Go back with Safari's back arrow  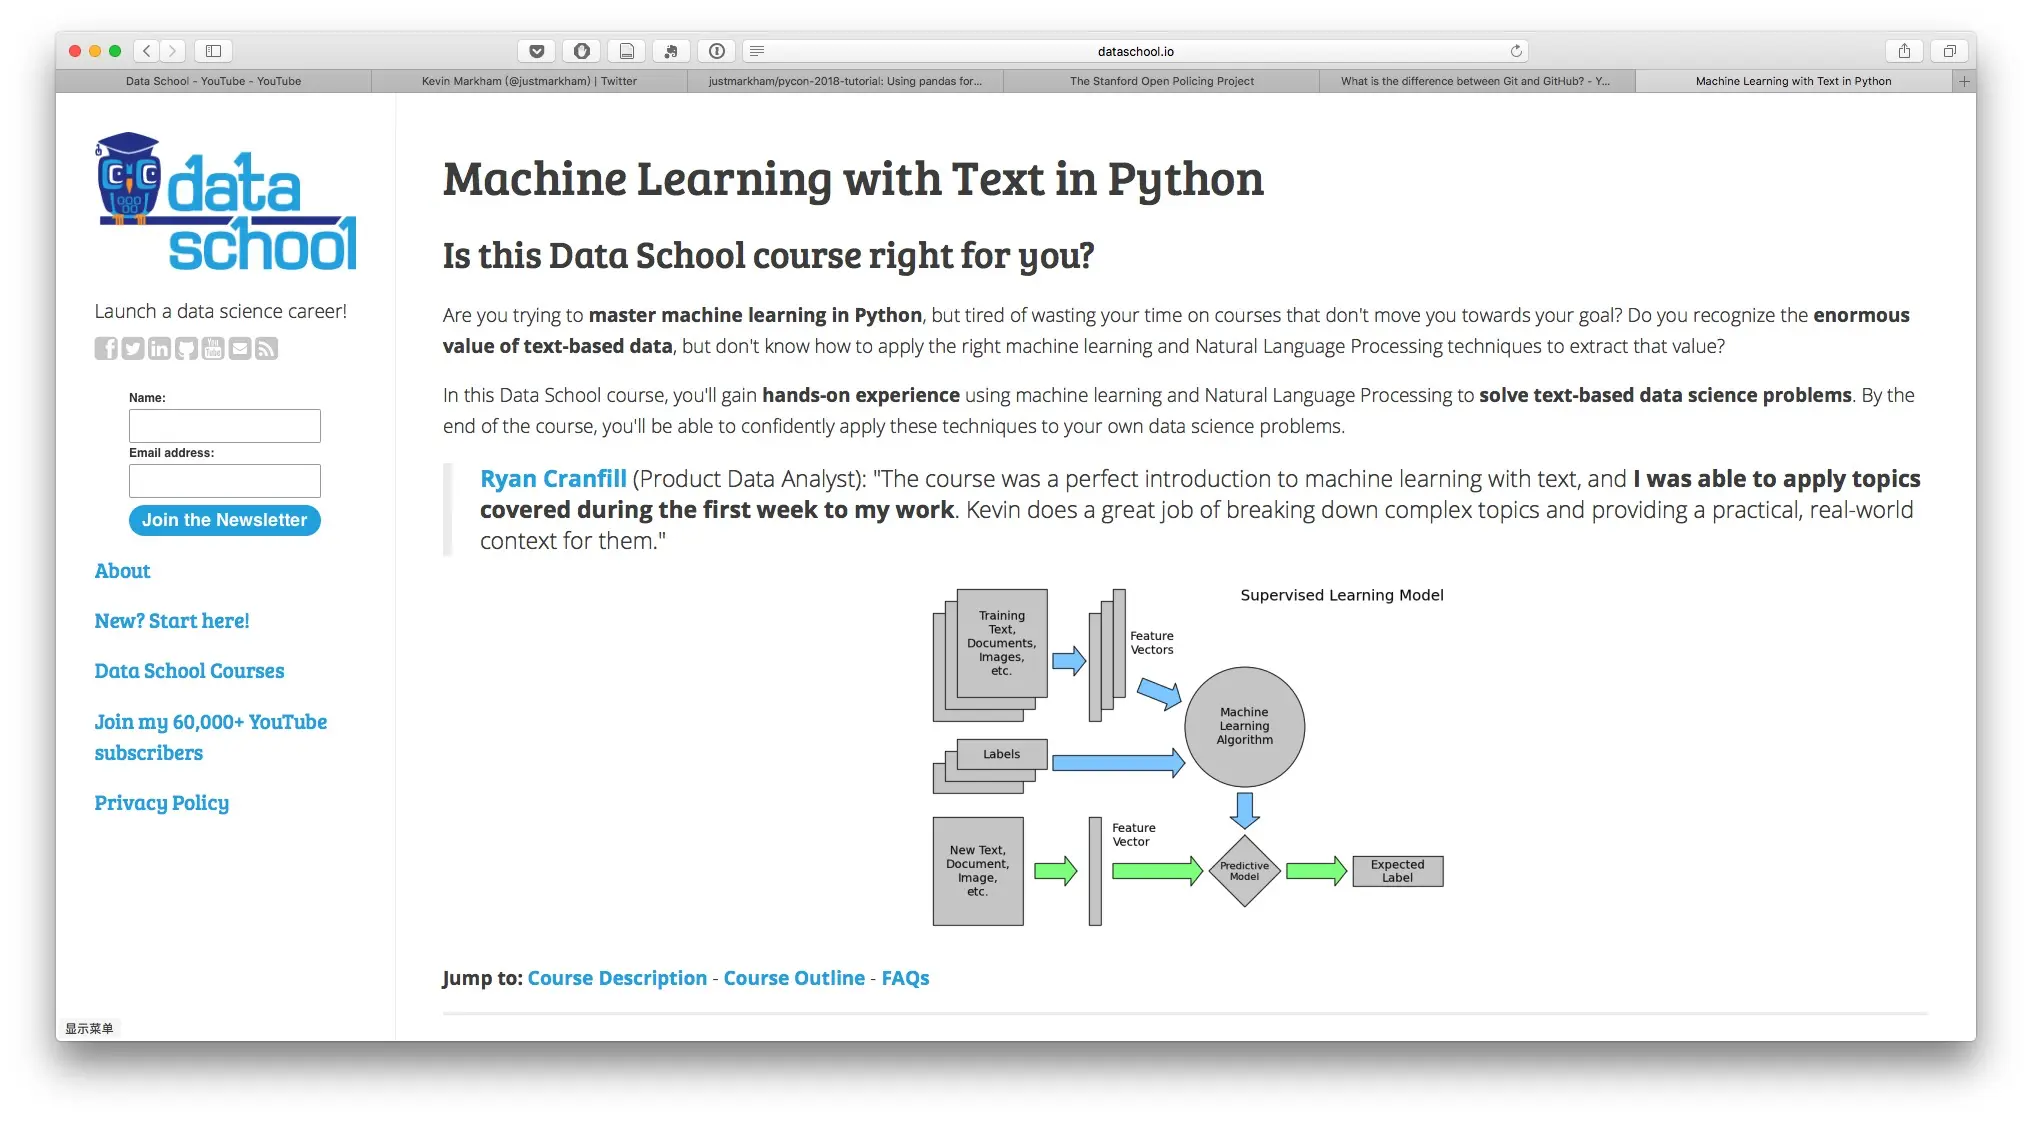point(147,51)
